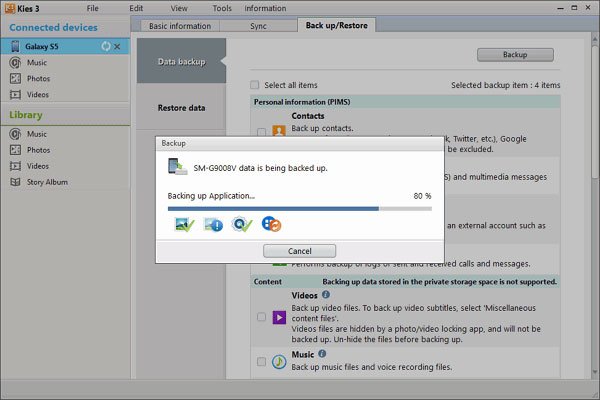The width and height of the screenshot is (600, 400).
Task: Click the Connected devices heading
Action: point(53,28)
